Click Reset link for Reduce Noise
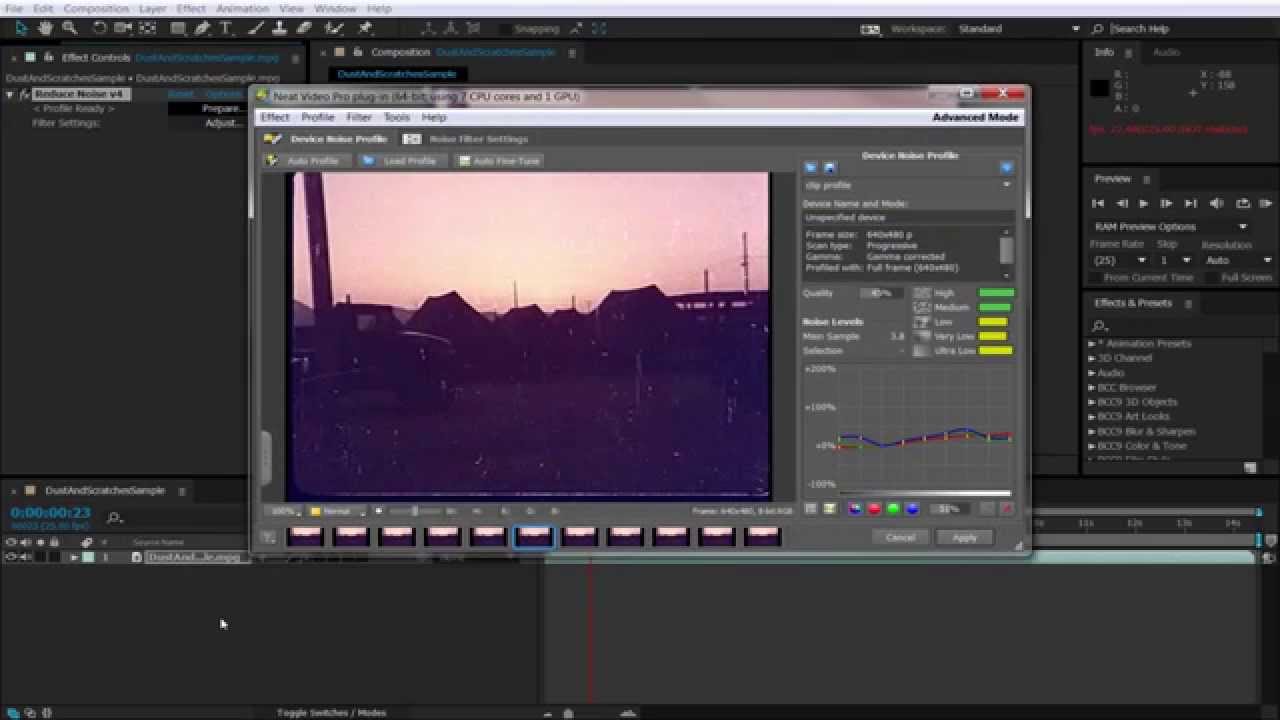 pyautogui.click(x=181, y=94)
